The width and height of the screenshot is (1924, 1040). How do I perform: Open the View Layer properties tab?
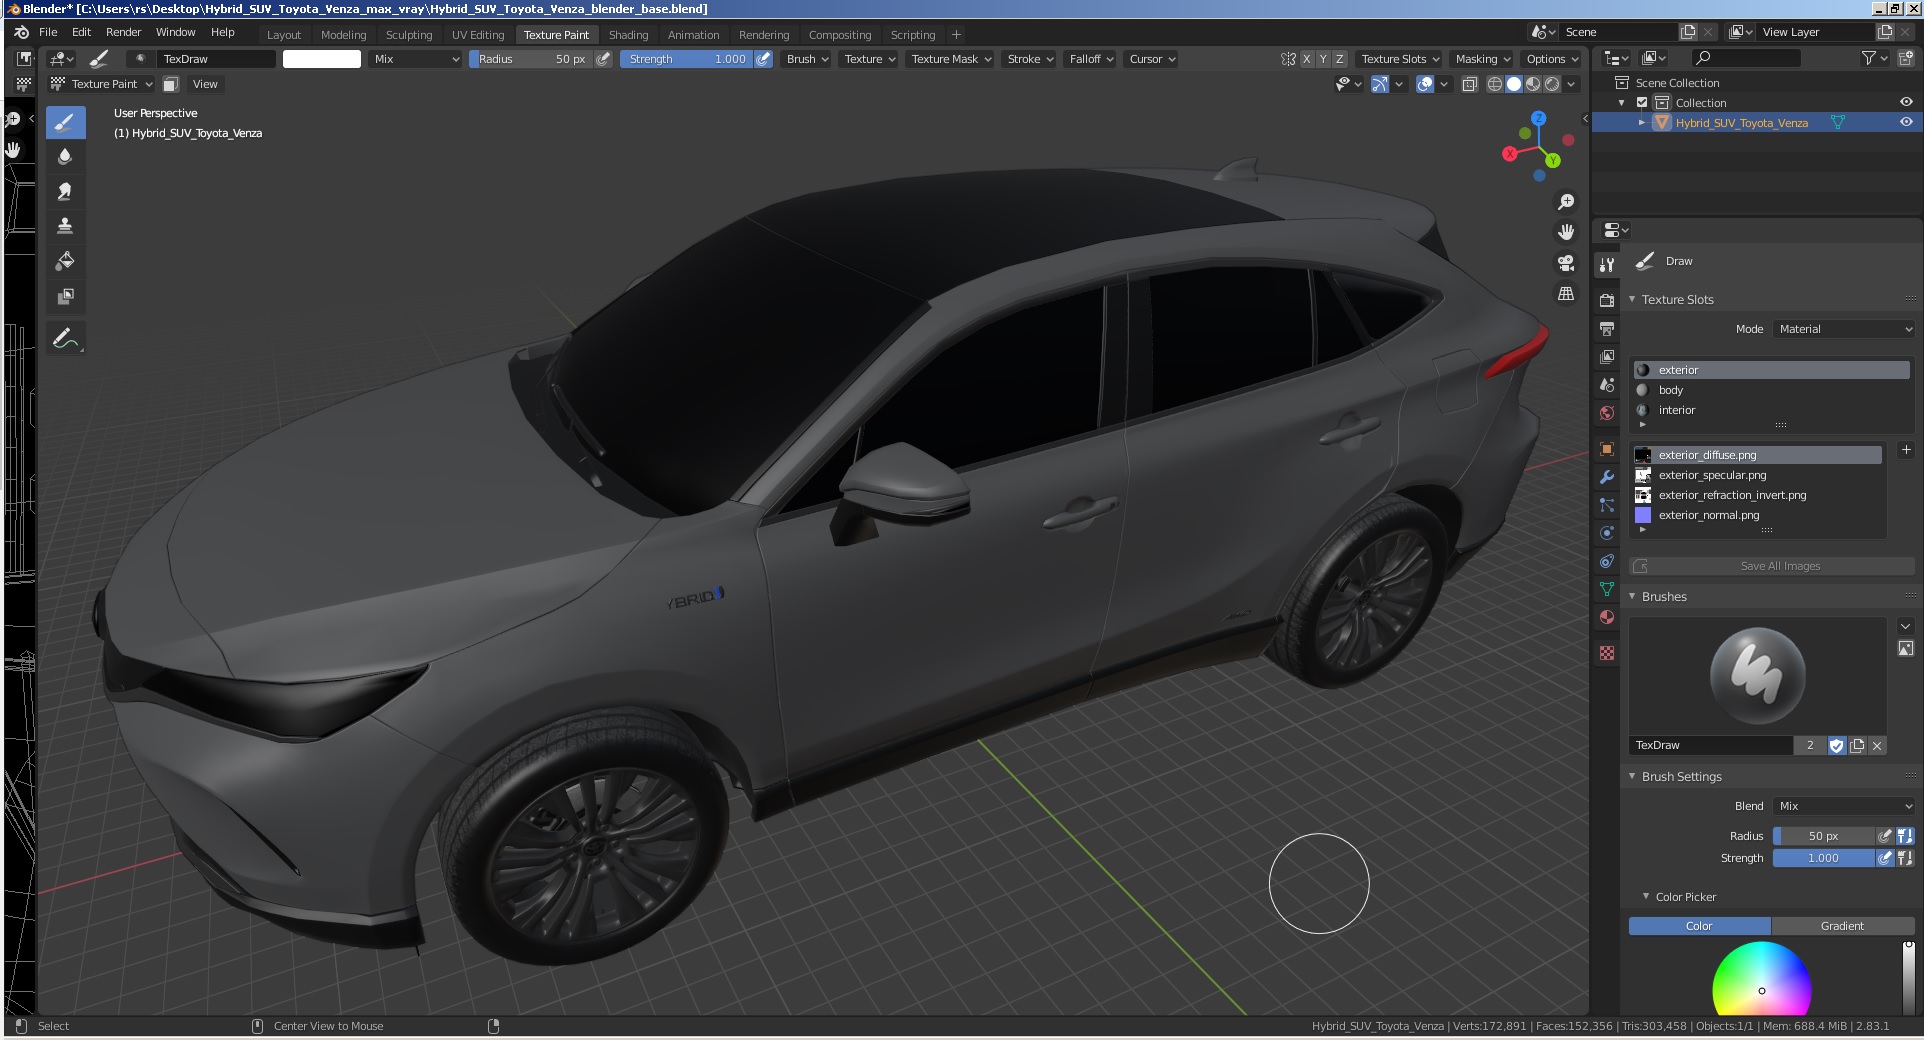pos(1607,357)
